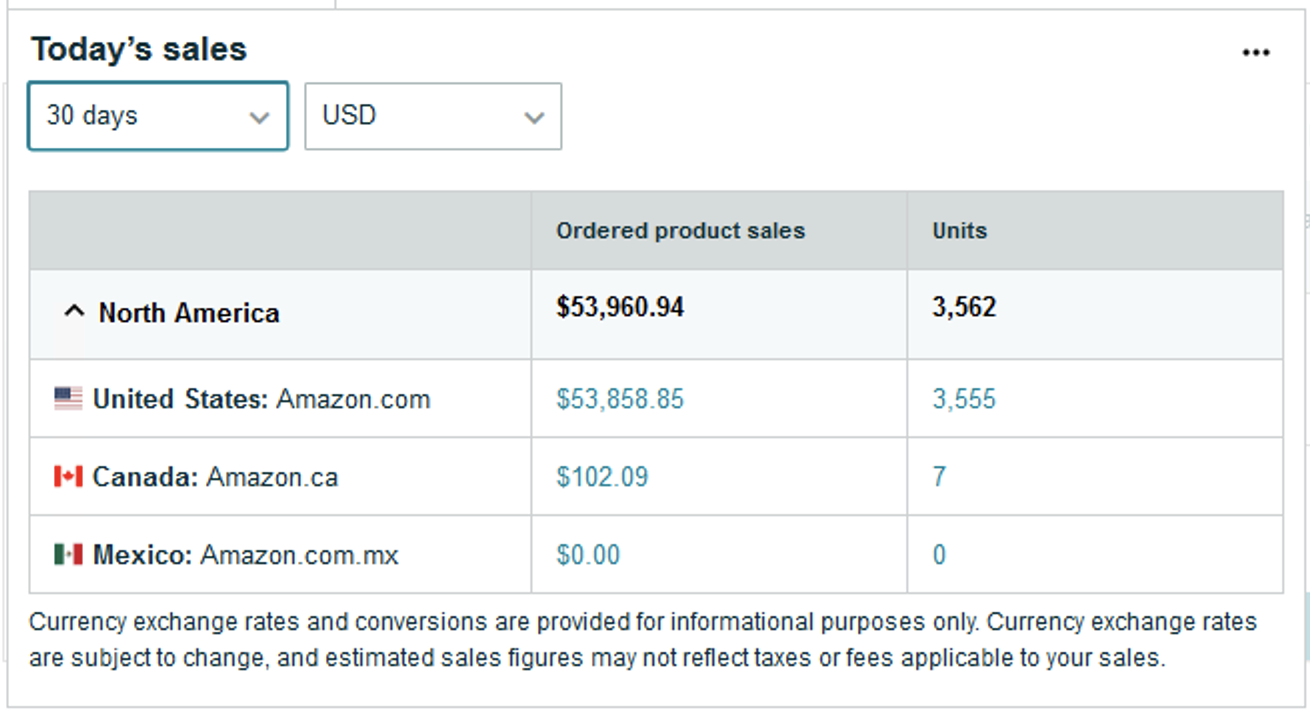Click the United States: Amazon.com row label
This screenshot has width=1310, height=716.
tap(261, 400)
